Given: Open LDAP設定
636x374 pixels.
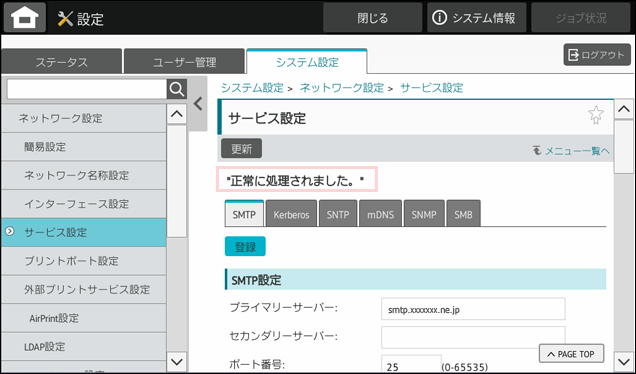Looking at the screenshot, I should coord(84,346).
